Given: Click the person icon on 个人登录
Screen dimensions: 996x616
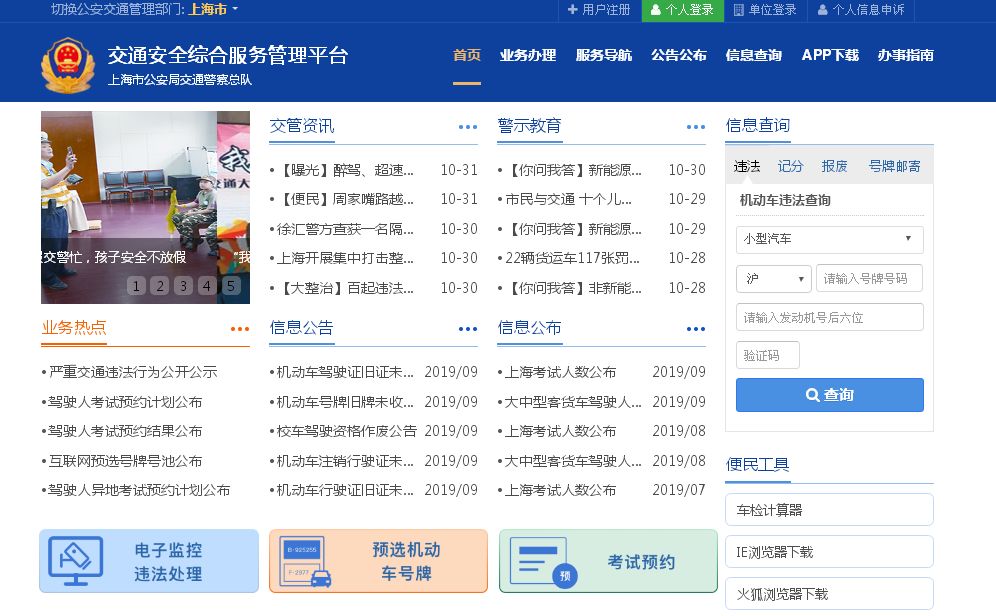Looking at the screenshot, I should (657, 12).
